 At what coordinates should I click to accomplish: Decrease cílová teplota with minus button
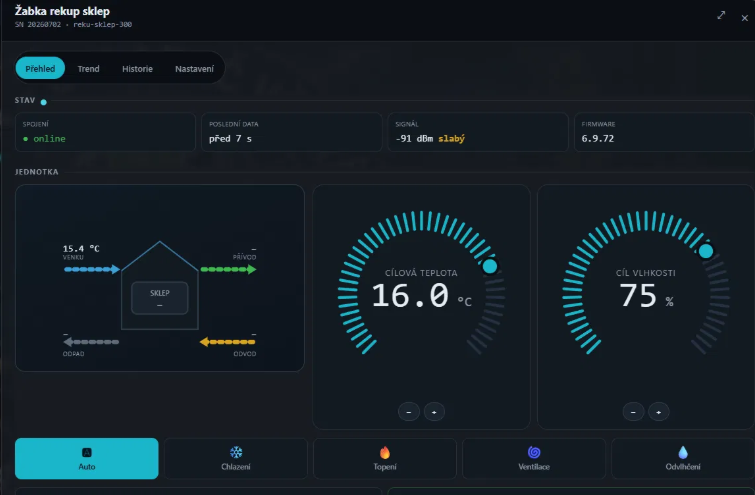tap(409, 412)
